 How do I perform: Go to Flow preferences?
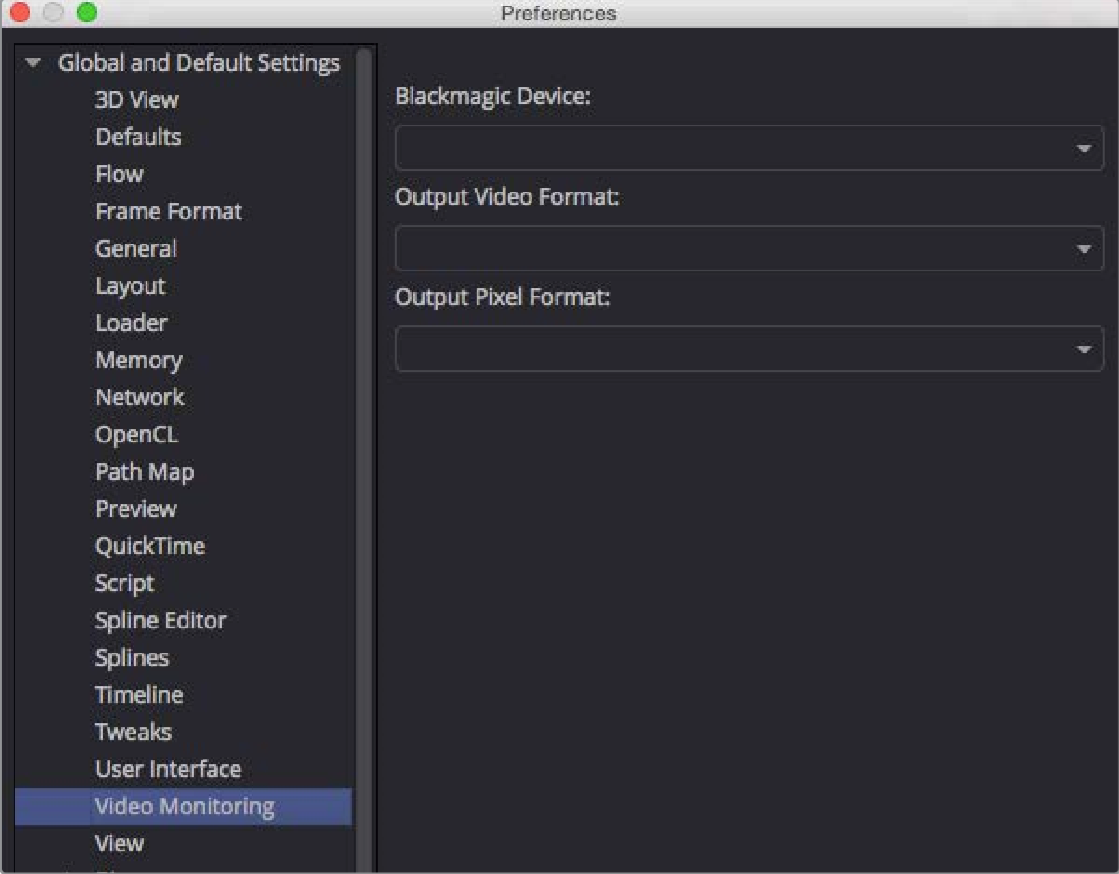click(x=119, y=174)
